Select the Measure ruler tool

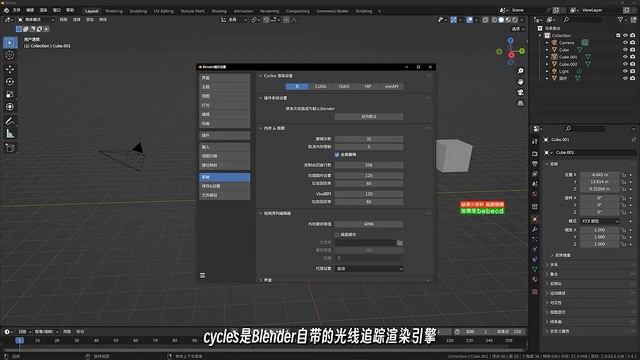[x=10, y=134]
